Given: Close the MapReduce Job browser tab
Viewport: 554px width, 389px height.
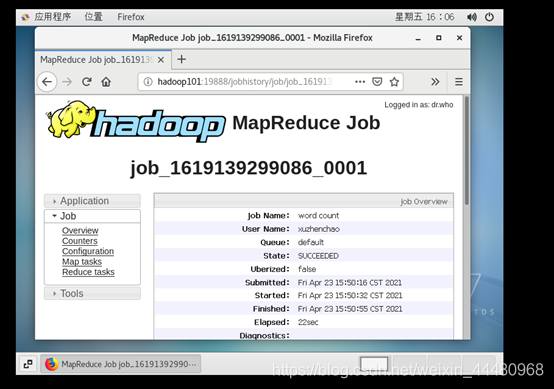Looking at the screenshot, I should pos(161,60).
